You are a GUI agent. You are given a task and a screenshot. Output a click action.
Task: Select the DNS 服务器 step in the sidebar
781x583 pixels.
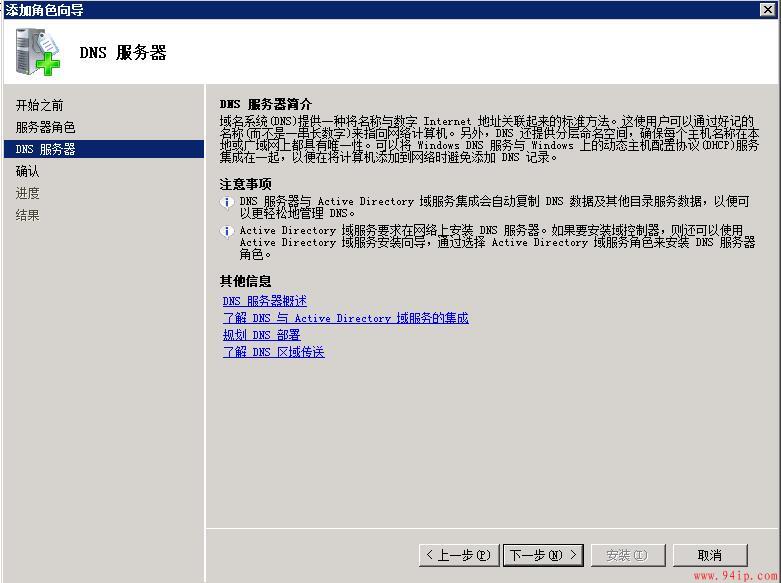[x=104, y=149]
